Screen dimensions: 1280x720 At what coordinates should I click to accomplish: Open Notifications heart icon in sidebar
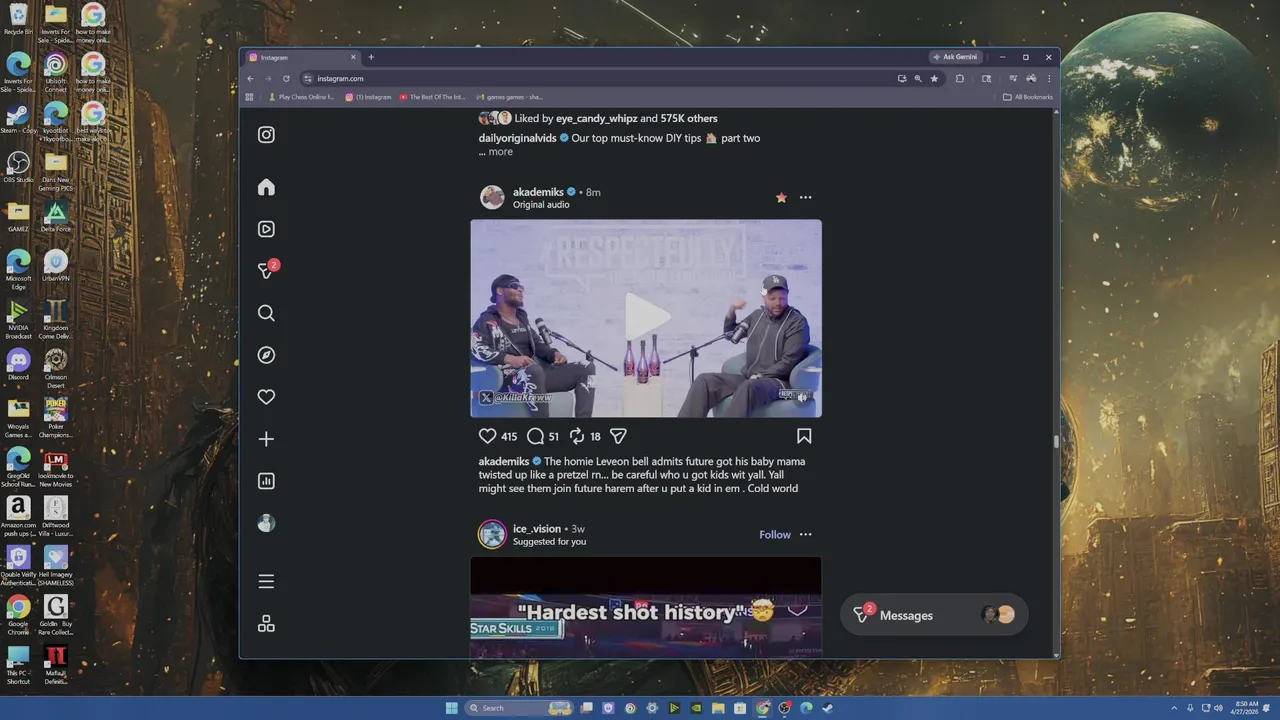click(266, 397)
